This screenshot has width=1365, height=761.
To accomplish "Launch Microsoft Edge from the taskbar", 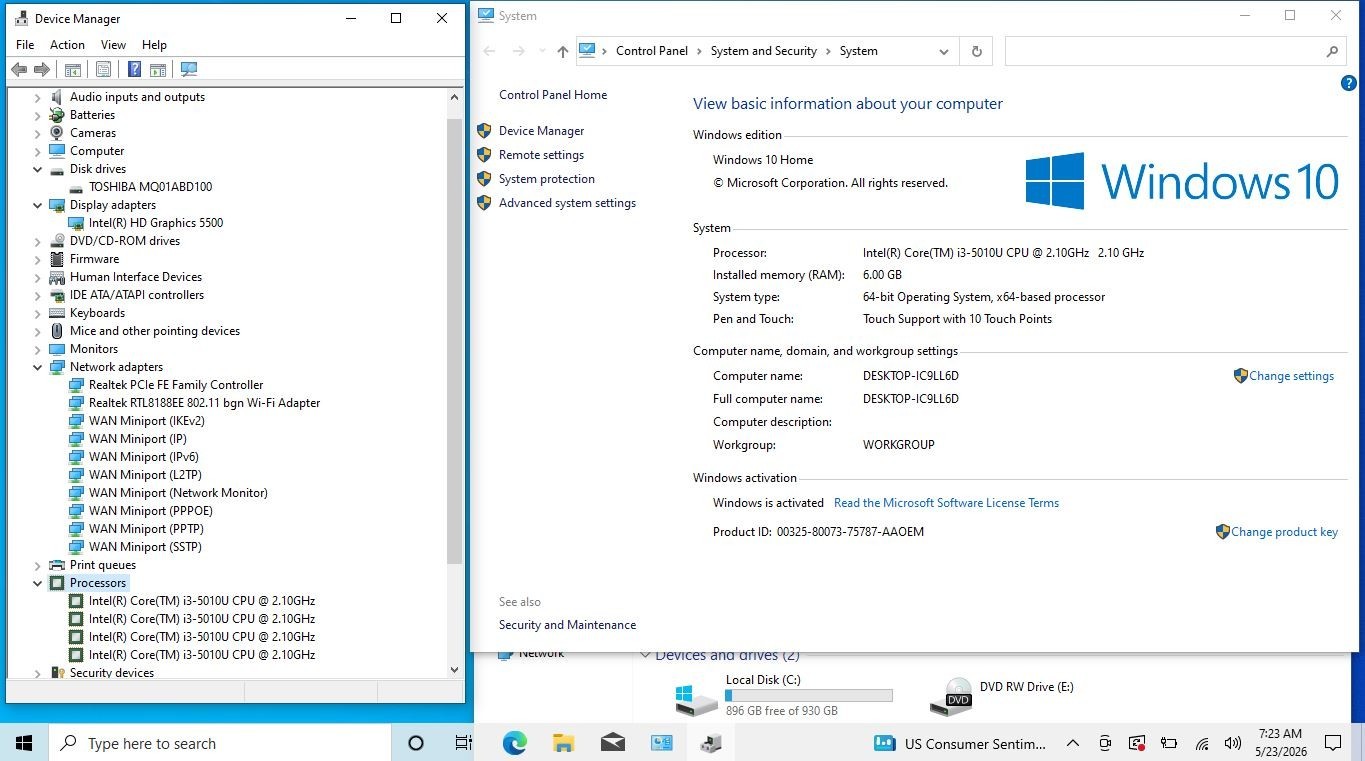I will (x=514, y=743).
